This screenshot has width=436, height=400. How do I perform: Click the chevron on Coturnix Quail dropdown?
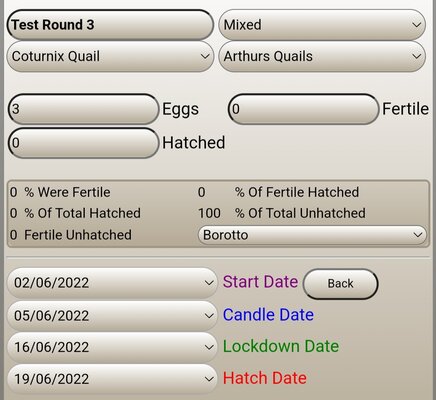[x=205, y=56]
